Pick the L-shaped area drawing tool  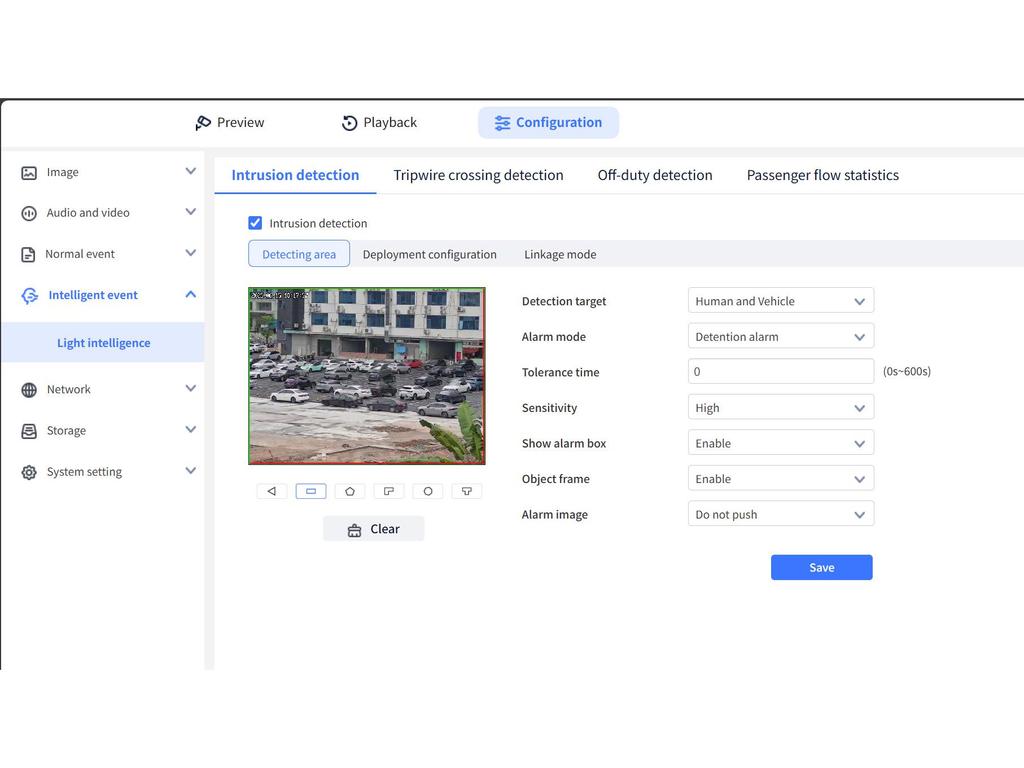(389, 491)
